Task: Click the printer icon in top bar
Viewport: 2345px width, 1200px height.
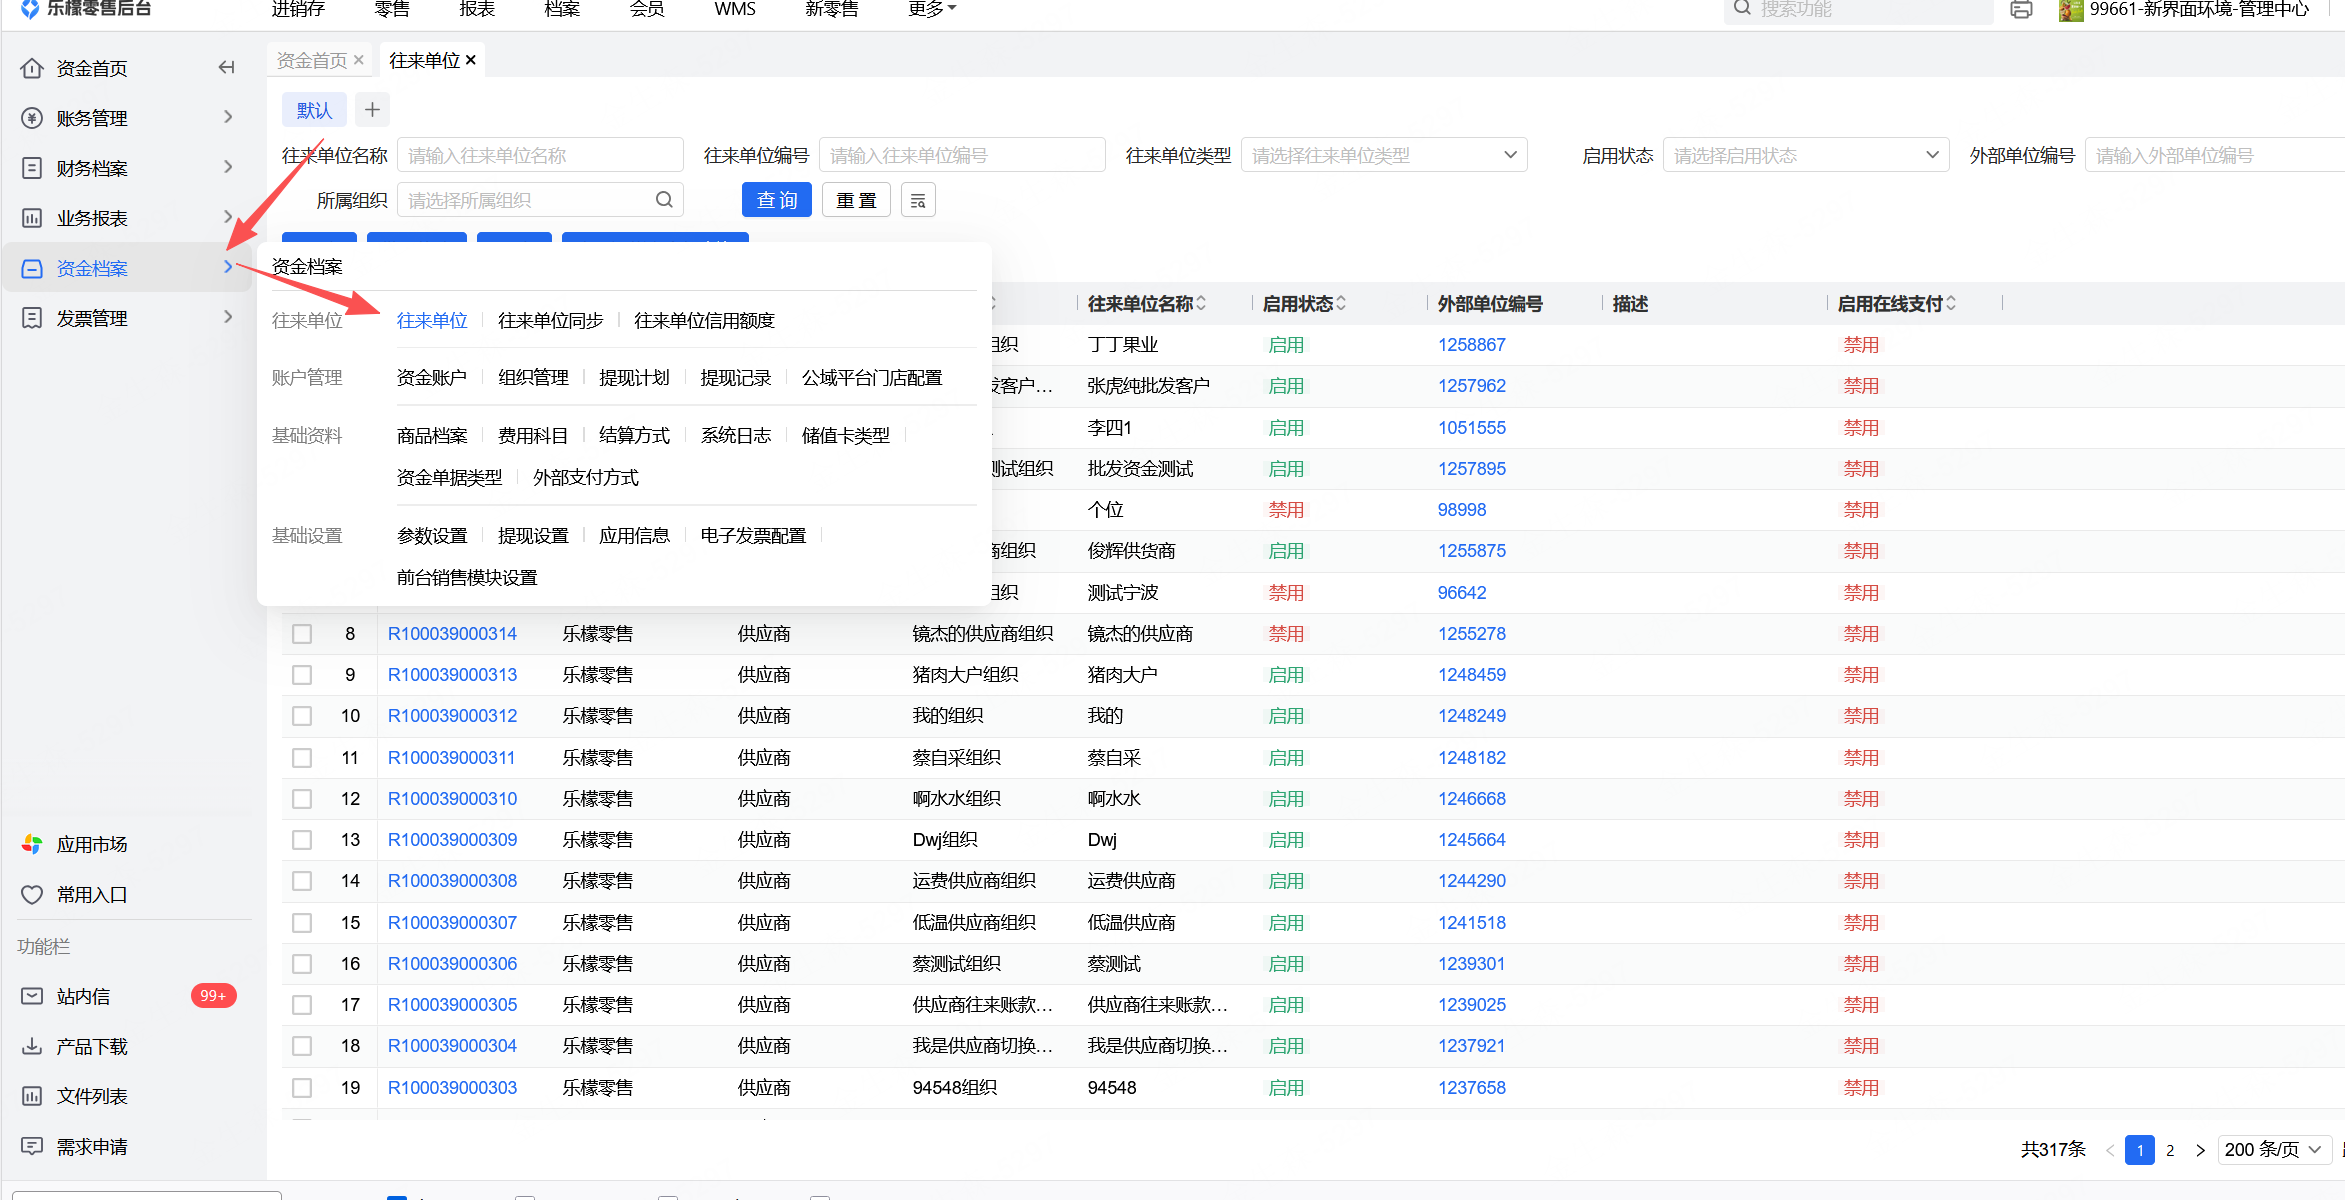Action: [2021, 10]
